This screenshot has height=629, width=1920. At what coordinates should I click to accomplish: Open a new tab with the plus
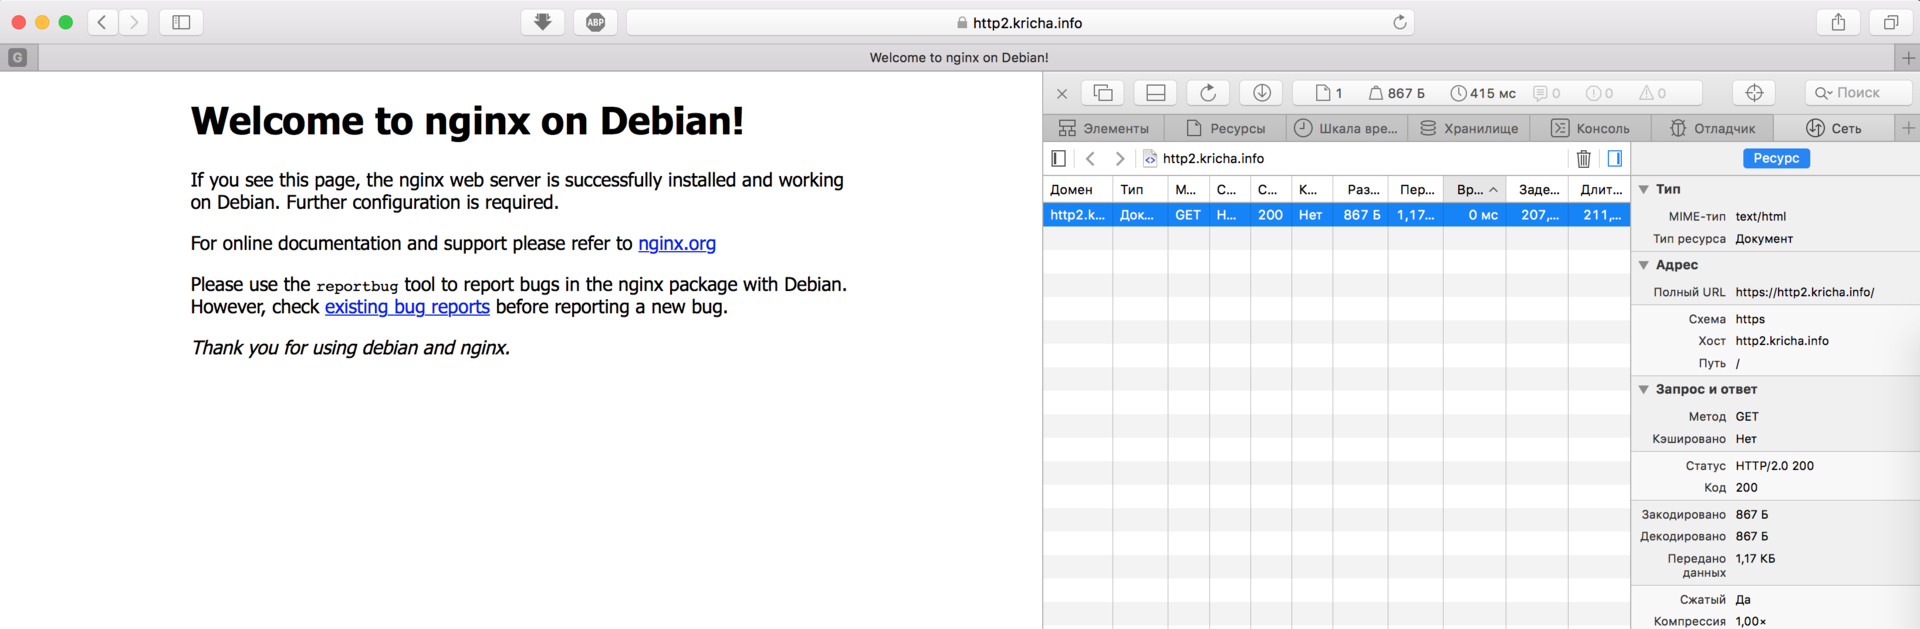[x=1908, y=58]
